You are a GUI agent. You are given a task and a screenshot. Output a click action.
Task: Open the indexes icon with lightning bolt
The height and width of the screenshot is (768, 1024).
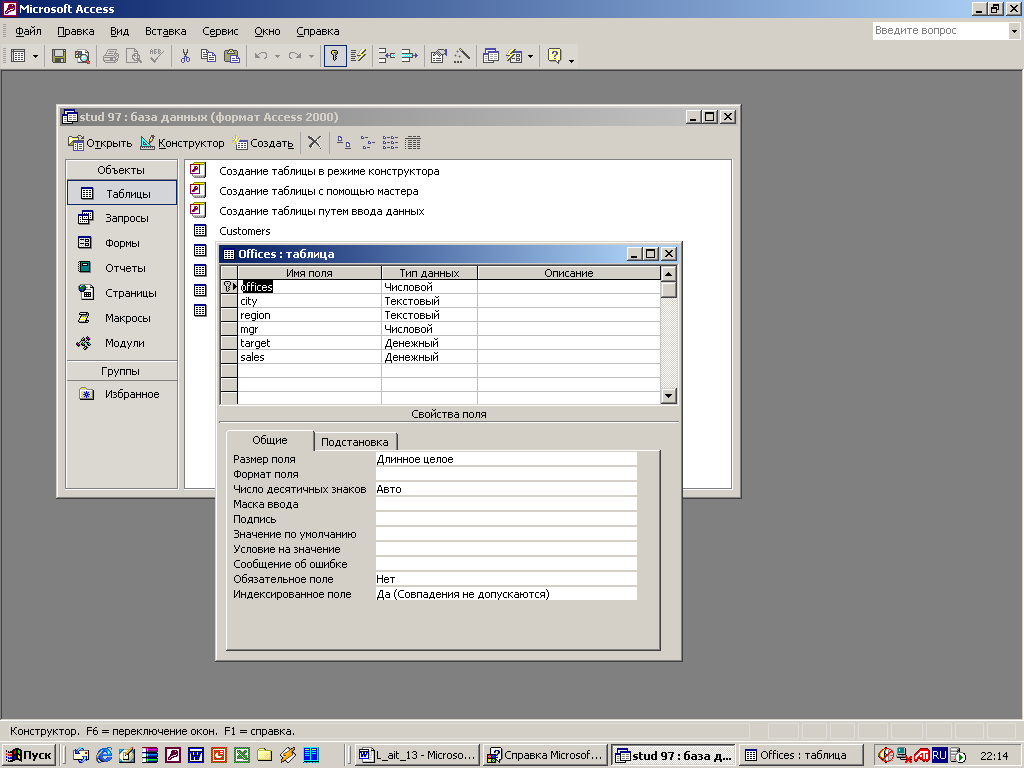[358, 56]
